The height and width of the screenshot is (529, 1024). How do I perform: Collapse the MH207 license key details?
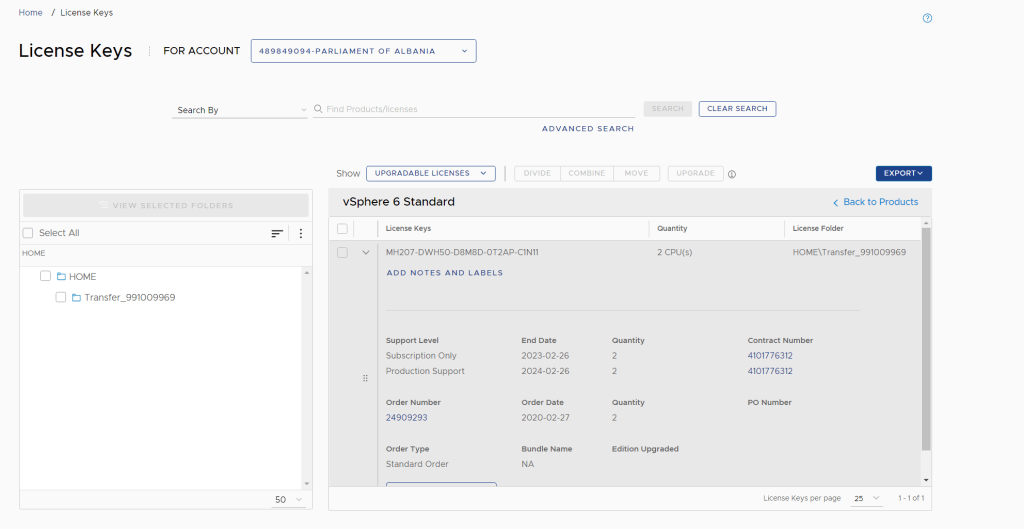(366, 253)
